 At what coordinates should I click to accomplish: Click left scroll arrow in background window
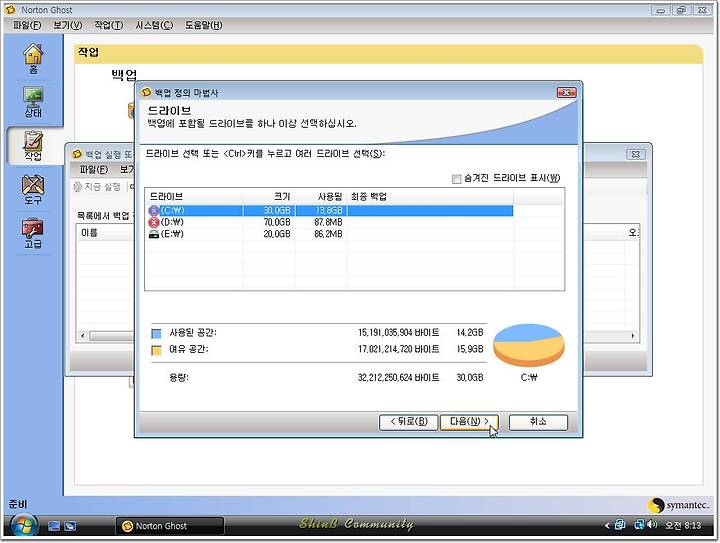[x=83, y=336]
